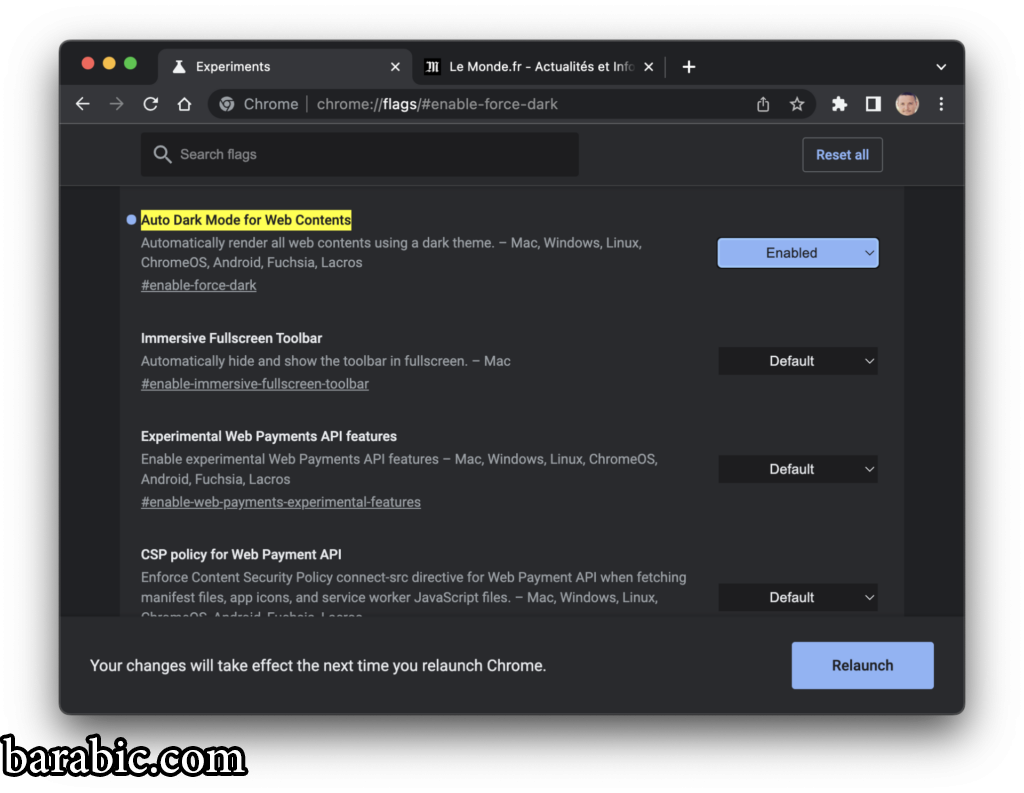Open Auto Dark Mode Enabled dropdown
This screenshot has width=1024, height=793.
point(798,253)
